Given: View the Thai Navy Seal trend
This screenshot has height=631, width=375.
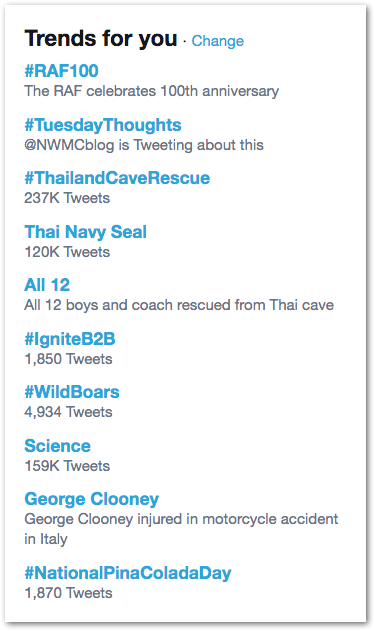Looking at the screenshot, I should tap(85, 232).
